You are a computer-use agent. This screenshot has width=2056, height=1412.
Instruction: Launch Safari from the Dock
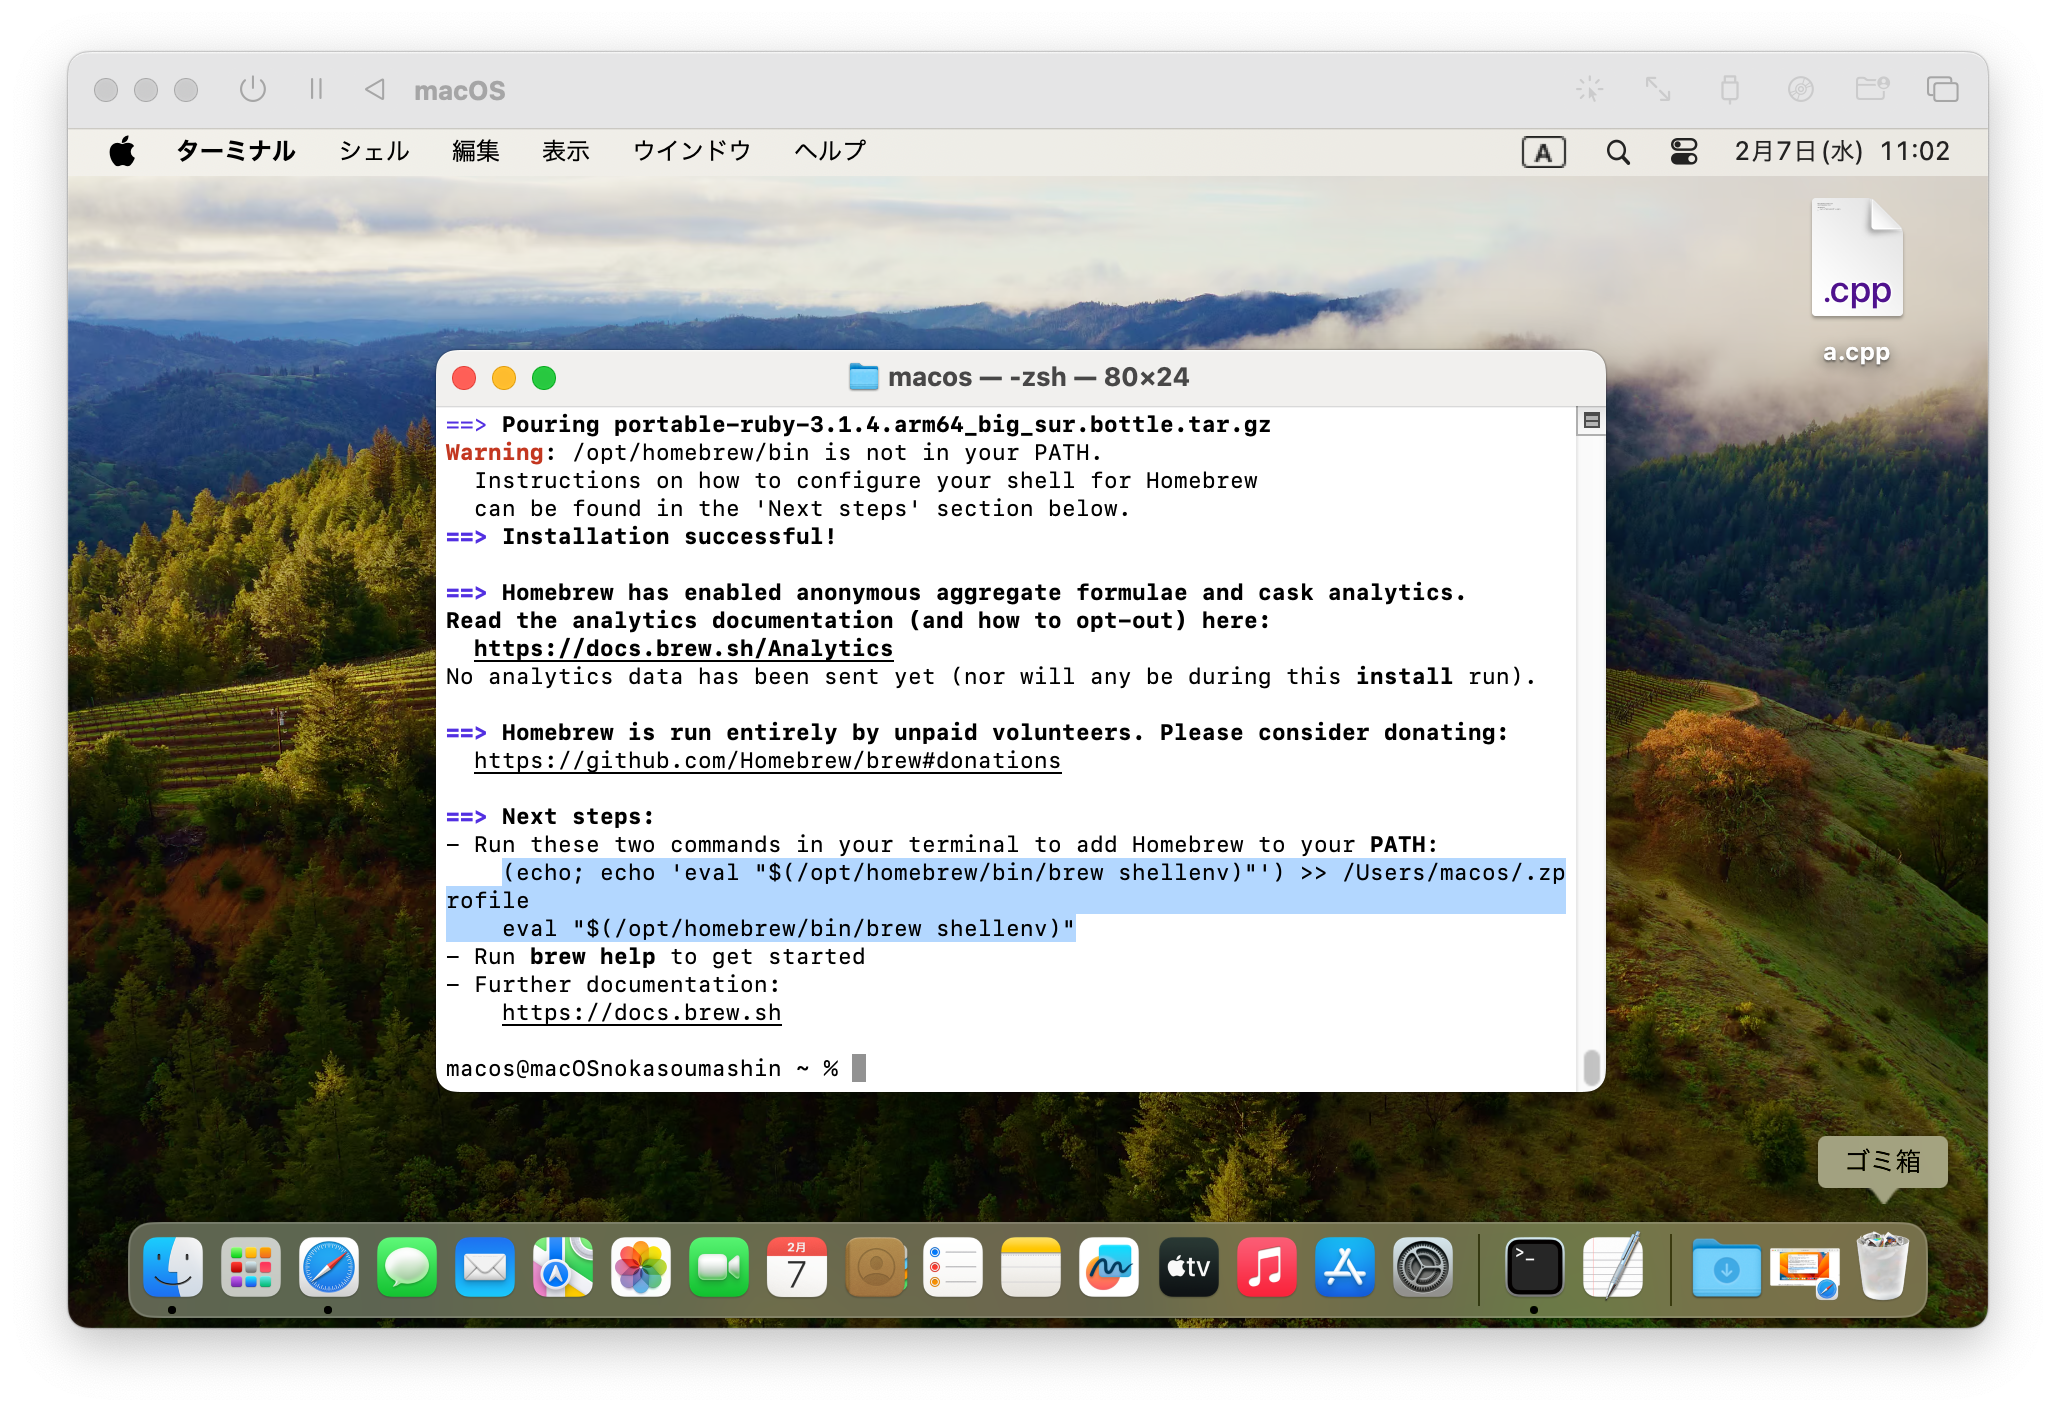328,1268
